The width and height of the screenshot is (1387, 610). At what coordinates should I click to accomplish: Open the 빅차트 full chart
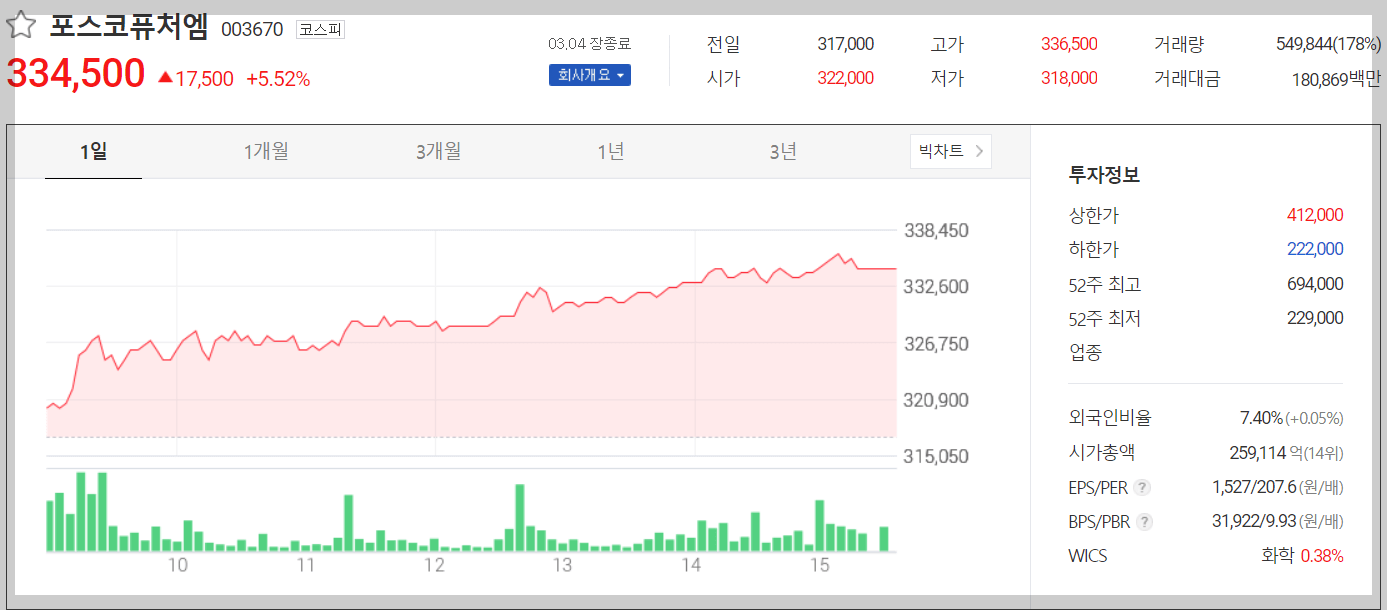[x=951, y=151]
